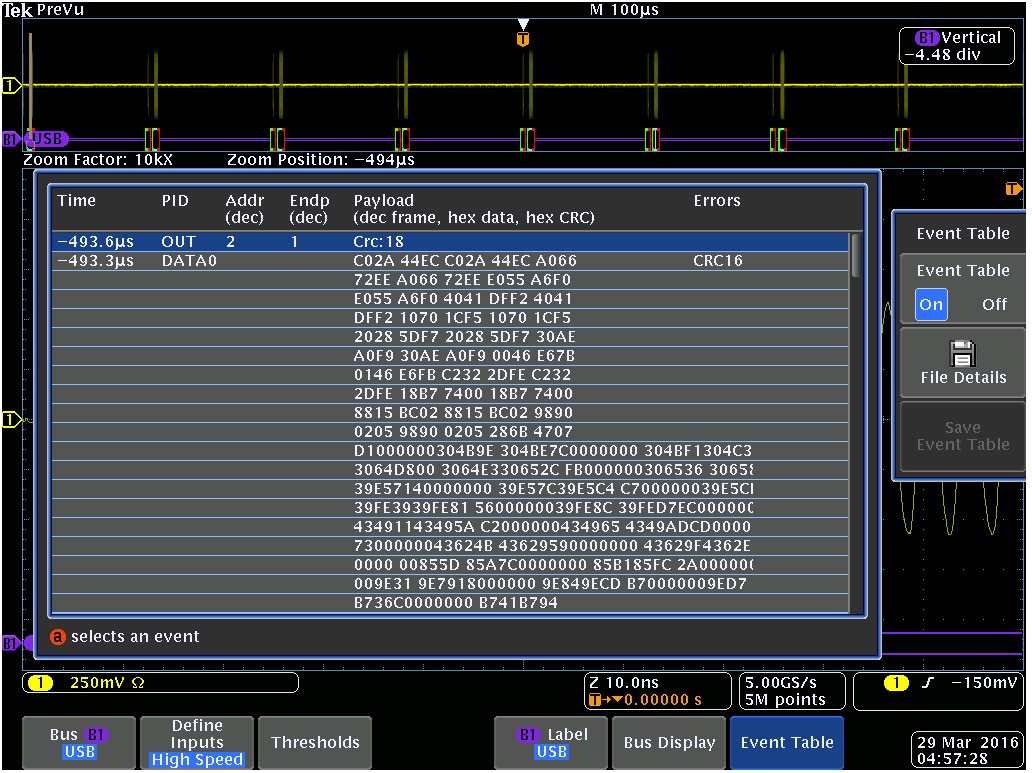Image resolution: width=1032 pixels, height=773 pixels.
Task: Select payload row starting 39E57140000000
Action: 450,489
